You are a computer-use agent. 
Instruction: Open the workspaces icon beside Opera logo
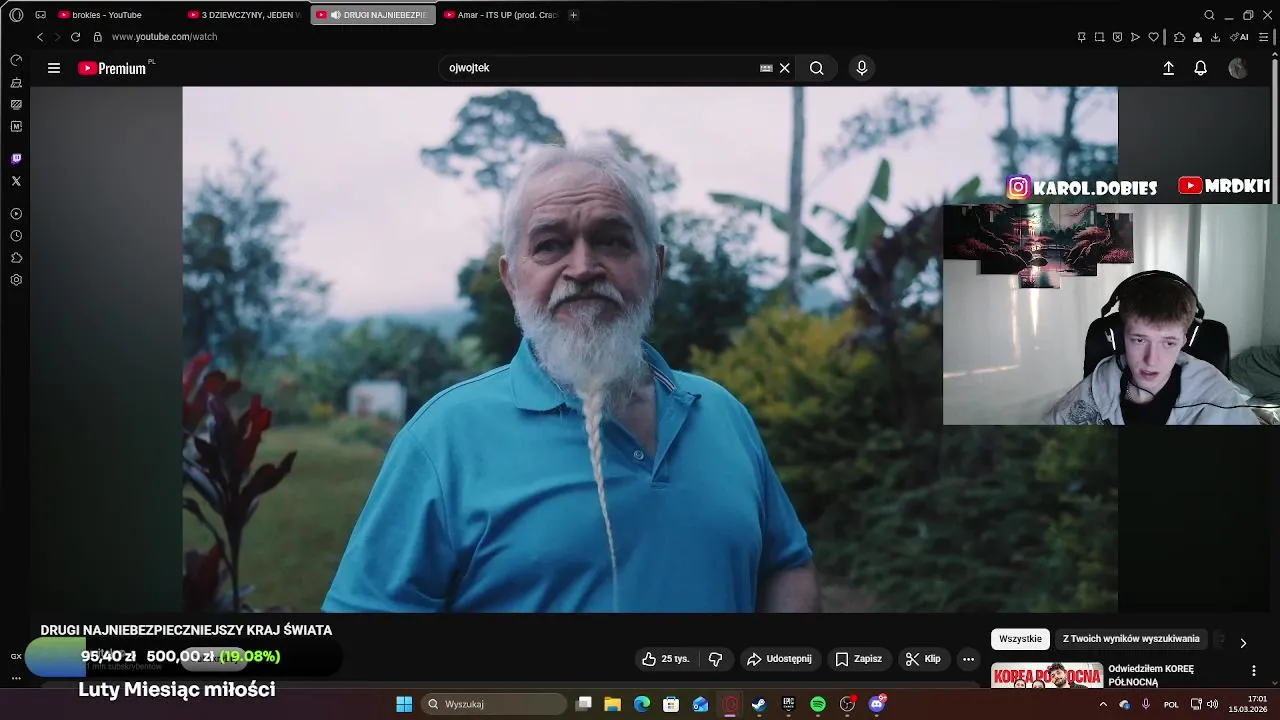41,15
